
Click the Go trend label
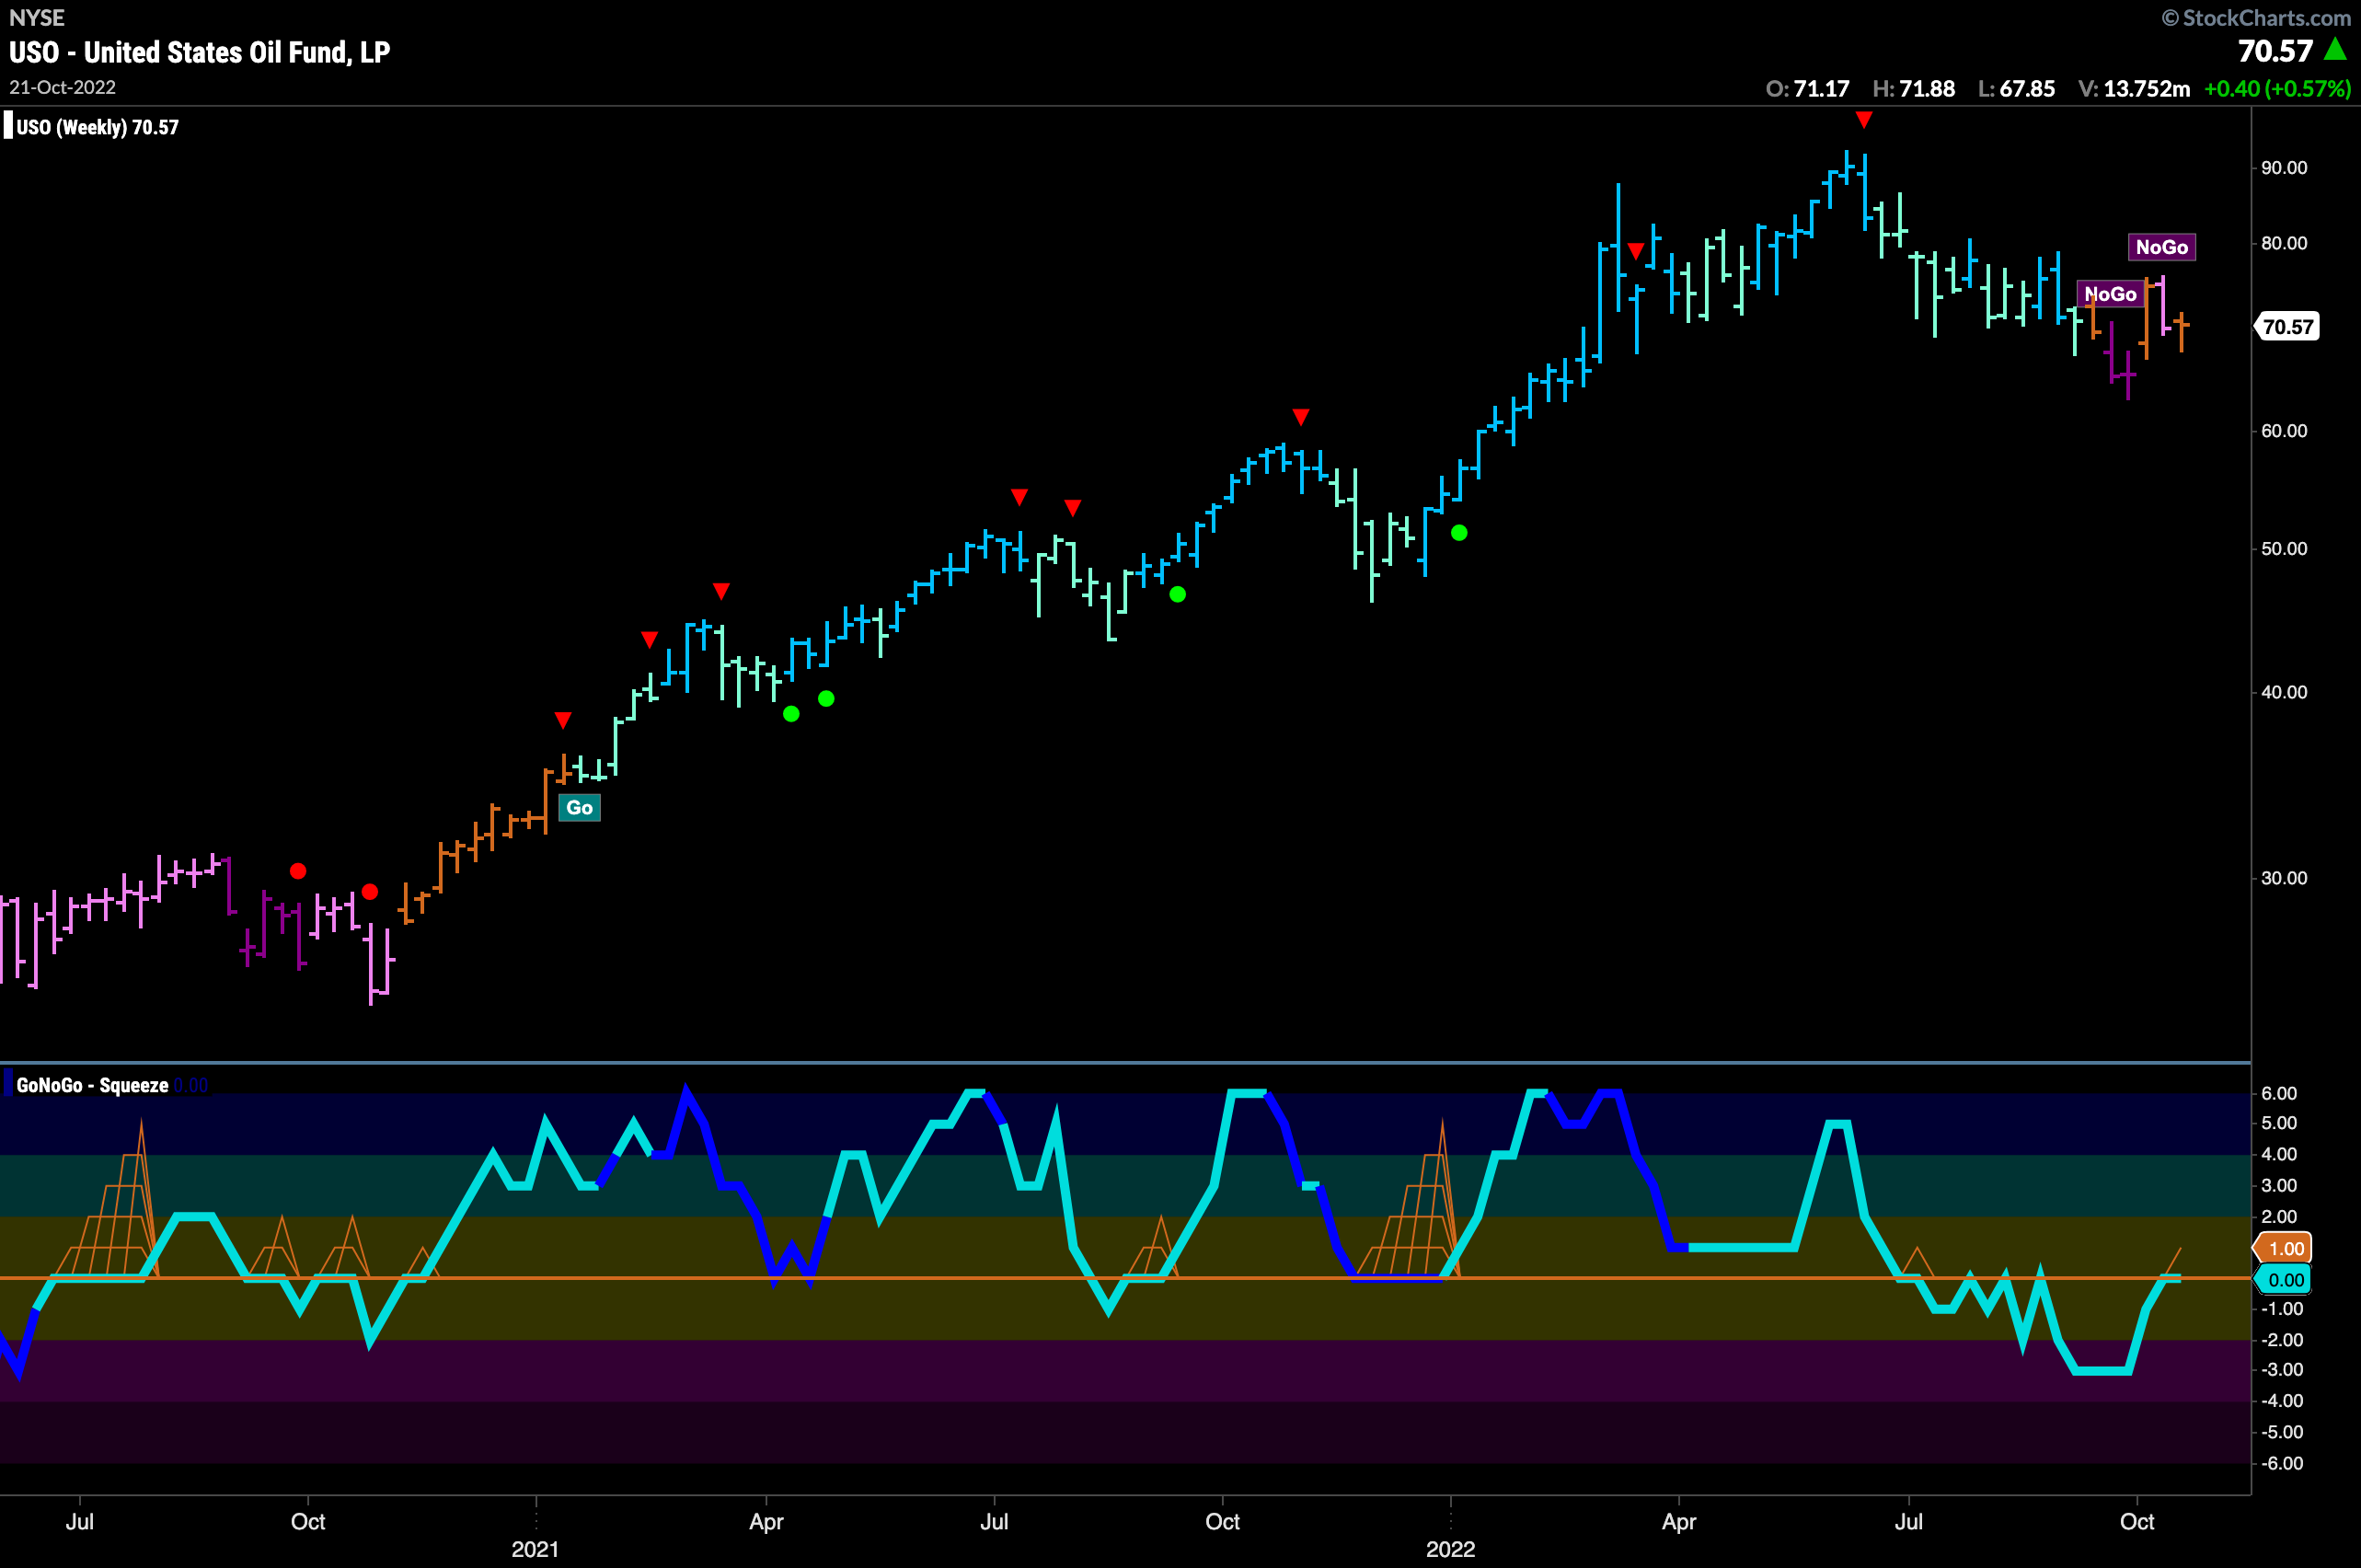tap(579, 808)
